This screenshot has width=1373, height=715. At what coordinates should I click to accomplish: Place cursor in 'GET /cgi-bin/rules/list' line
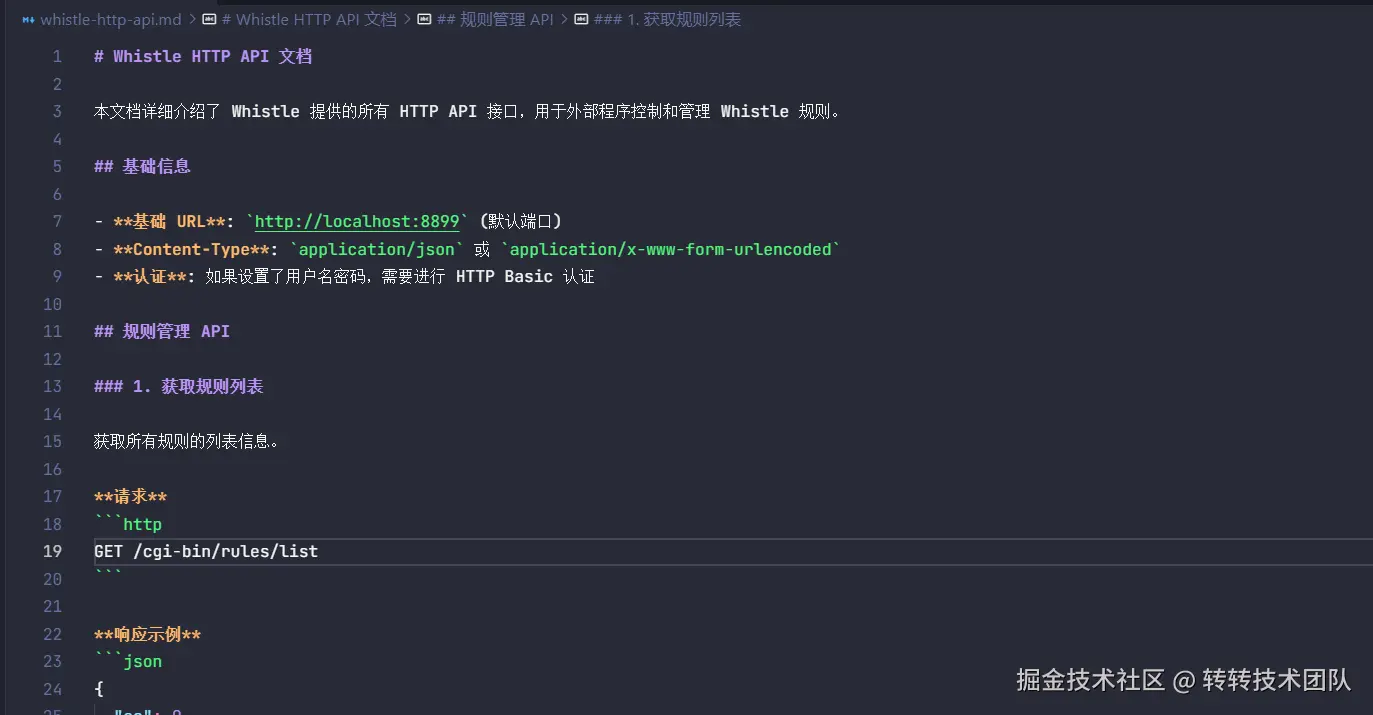coord(206,551)
